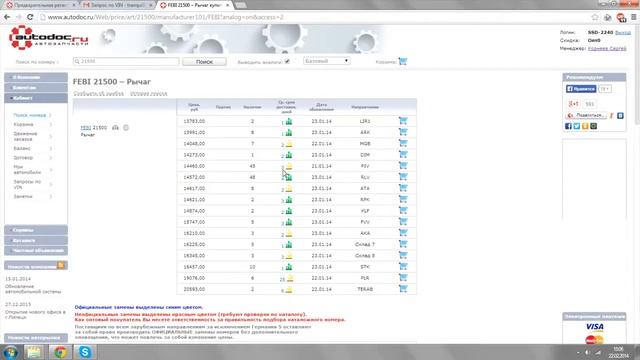Add the 20593,00 TERAB offer to cart
The width and height of the screenshot is (640, 360).
(x=403, y=289)
